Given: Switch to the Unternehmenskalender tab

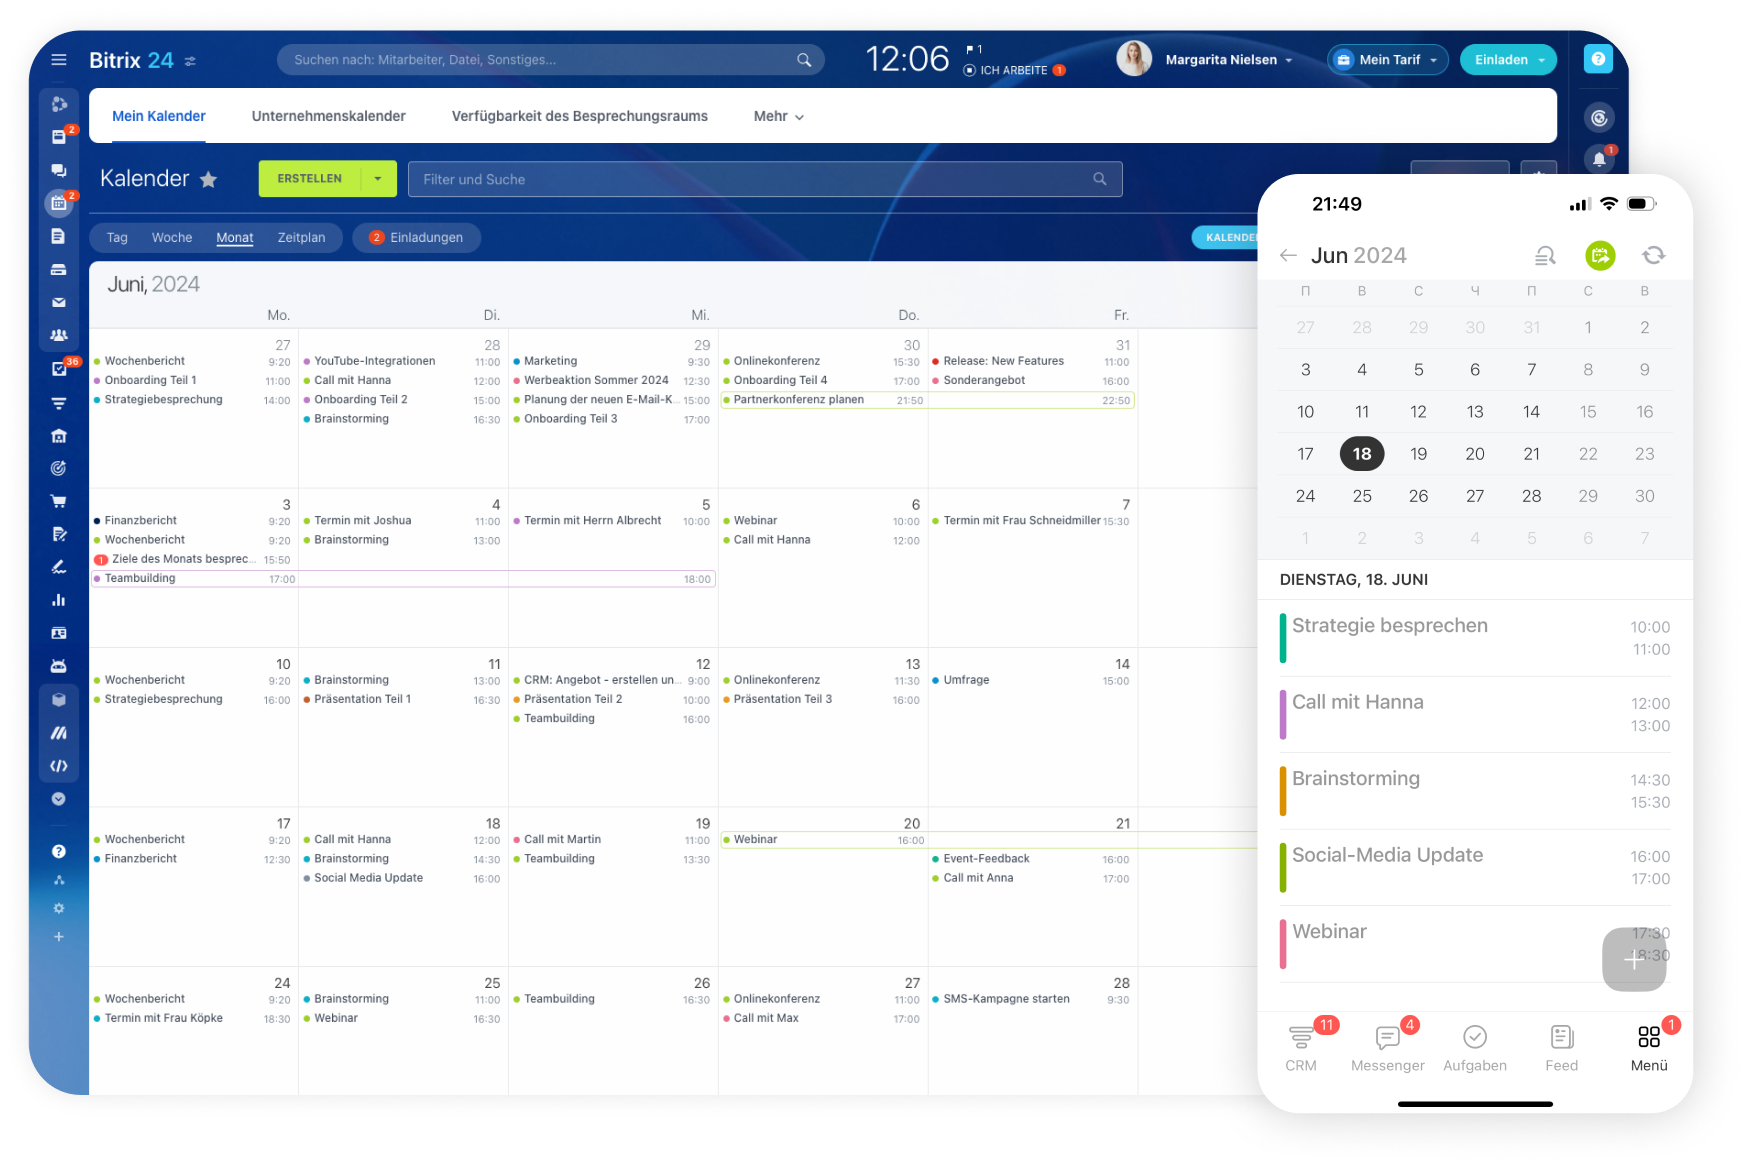Looking at the screenshot, I should click(328, 116).
